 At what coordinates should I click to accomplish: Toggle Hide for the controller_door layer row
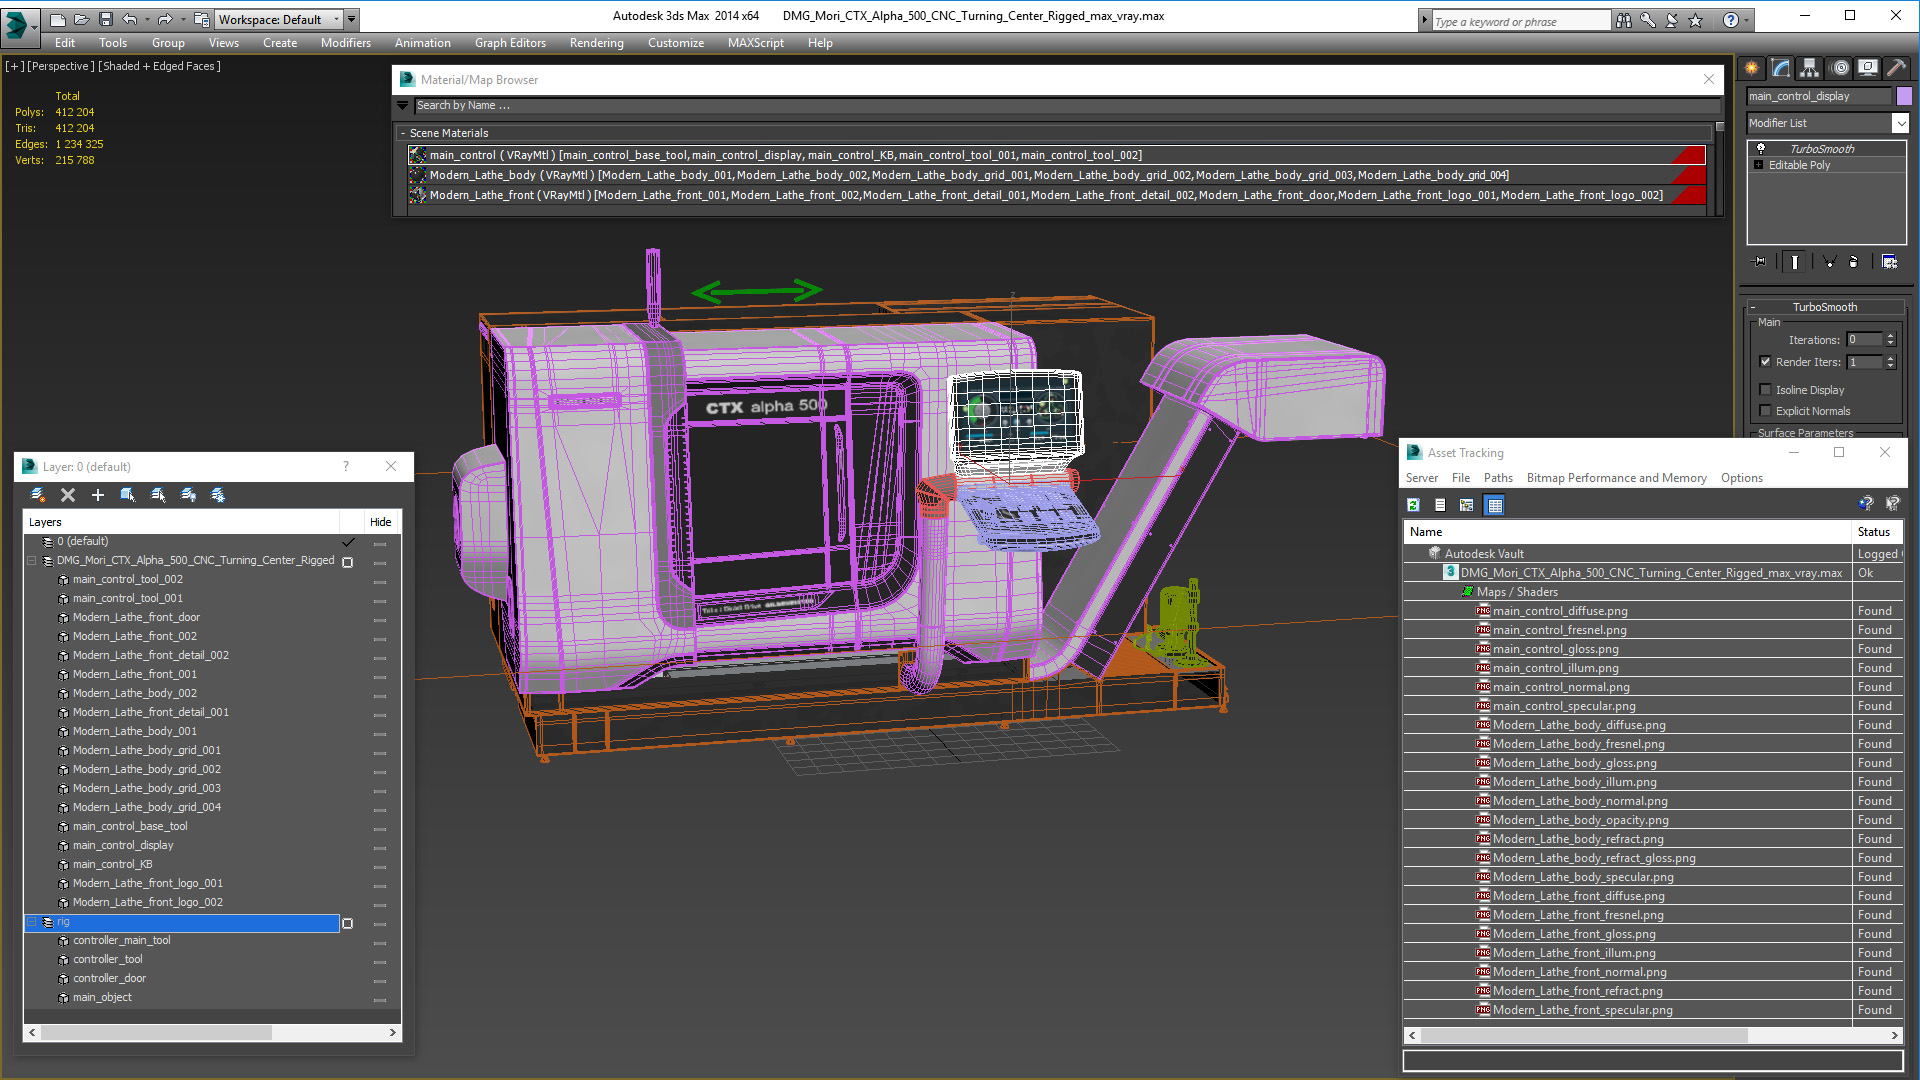(380, 980)
